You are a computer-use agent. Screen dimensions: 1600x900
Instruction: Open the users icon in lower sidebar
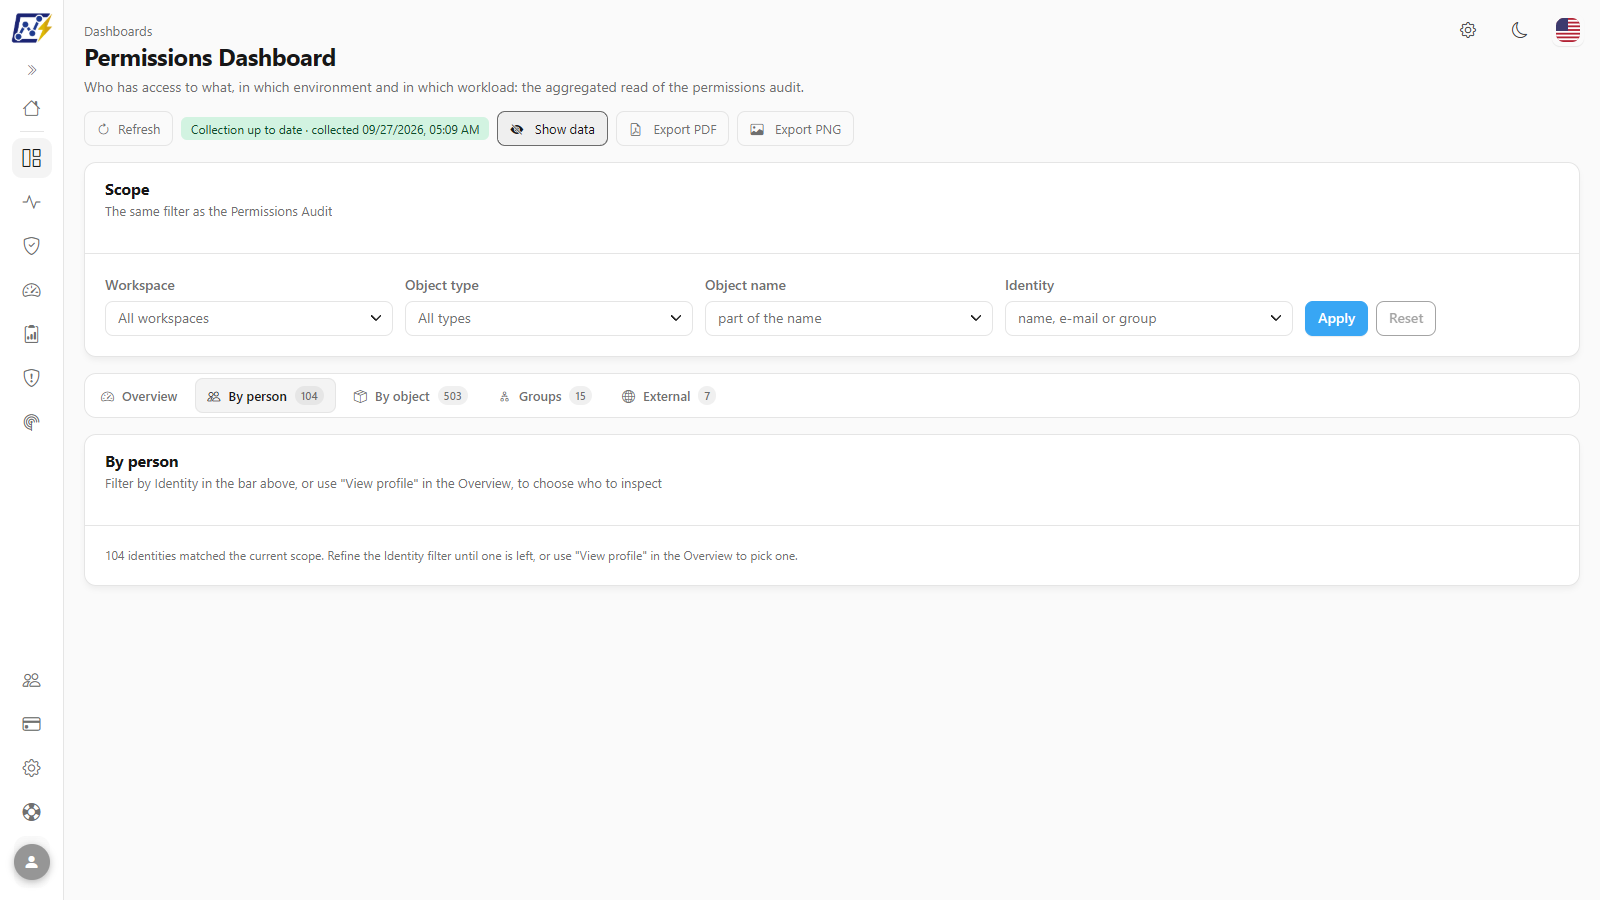[x=32, y=680]
